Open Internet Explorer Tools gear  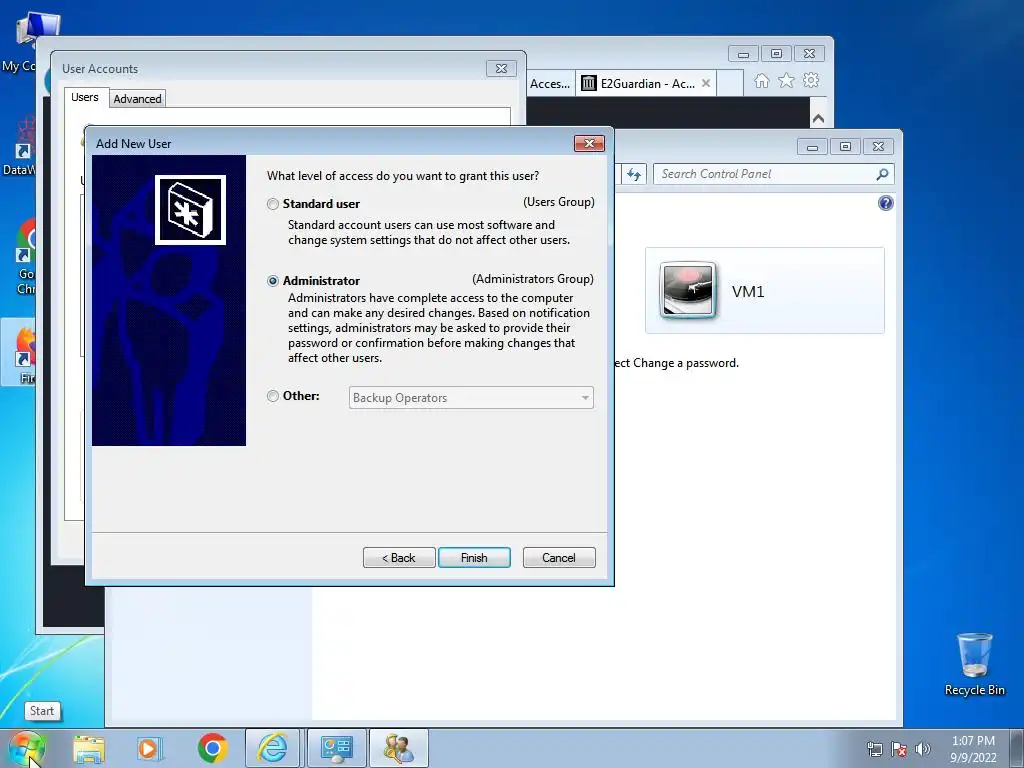coord(811,80)
